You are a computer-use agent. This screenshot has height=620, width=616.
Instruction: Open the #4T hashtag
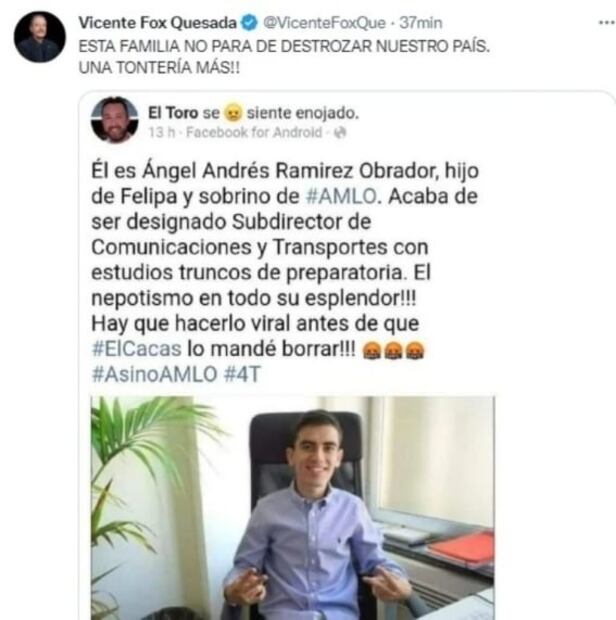coord(242,374)
